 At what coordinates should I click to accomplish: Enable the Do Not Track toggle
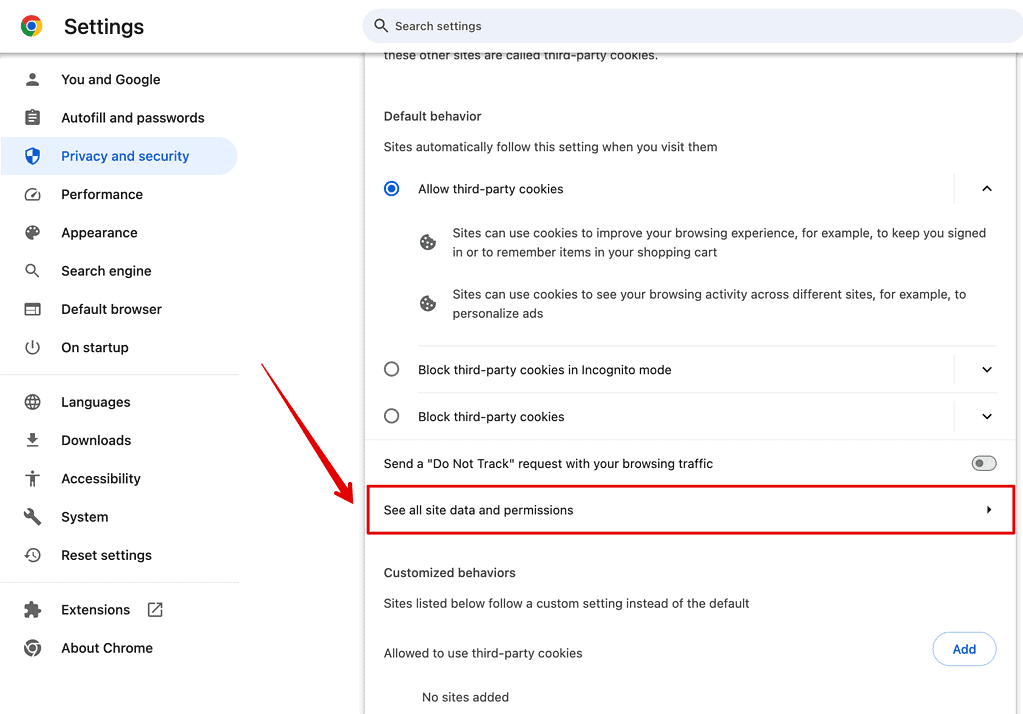[x=983, y=462]
